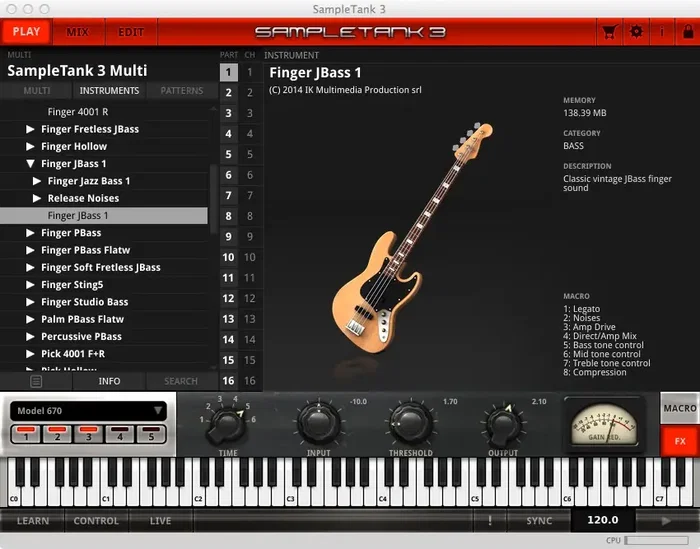Click the info 'i' icon

(662, 32)
